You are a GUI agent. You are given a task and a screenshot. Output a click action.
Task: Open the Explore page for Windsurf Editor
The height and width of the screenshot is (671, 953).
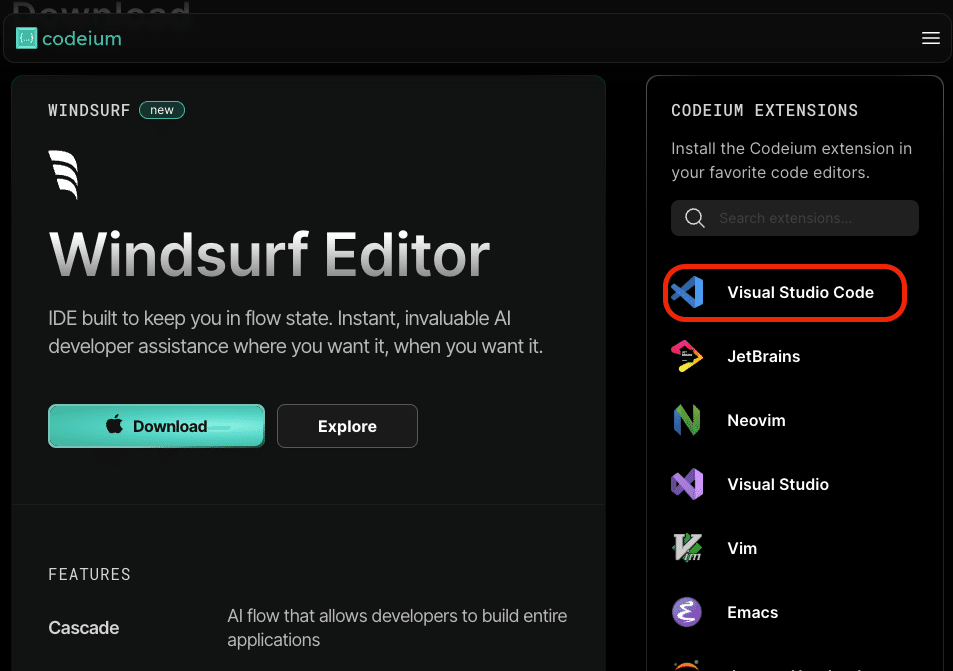[x=347, y=425]
